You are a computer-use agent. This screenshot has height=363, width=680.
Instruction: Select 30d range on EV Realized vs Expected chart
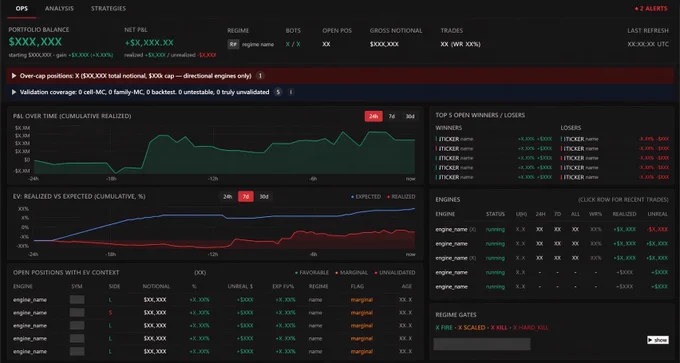tap(264, 196)
